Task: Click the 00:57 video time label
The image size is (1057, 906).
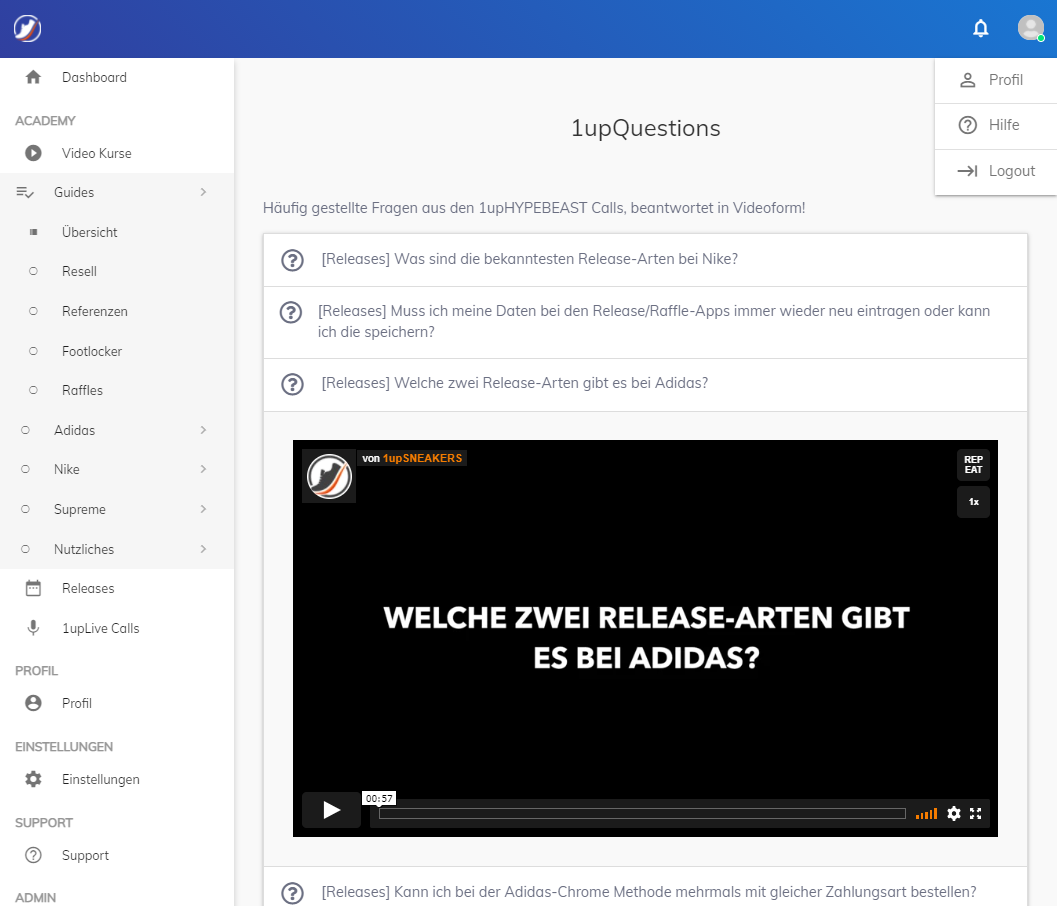Action: click(x=379, y=799)
